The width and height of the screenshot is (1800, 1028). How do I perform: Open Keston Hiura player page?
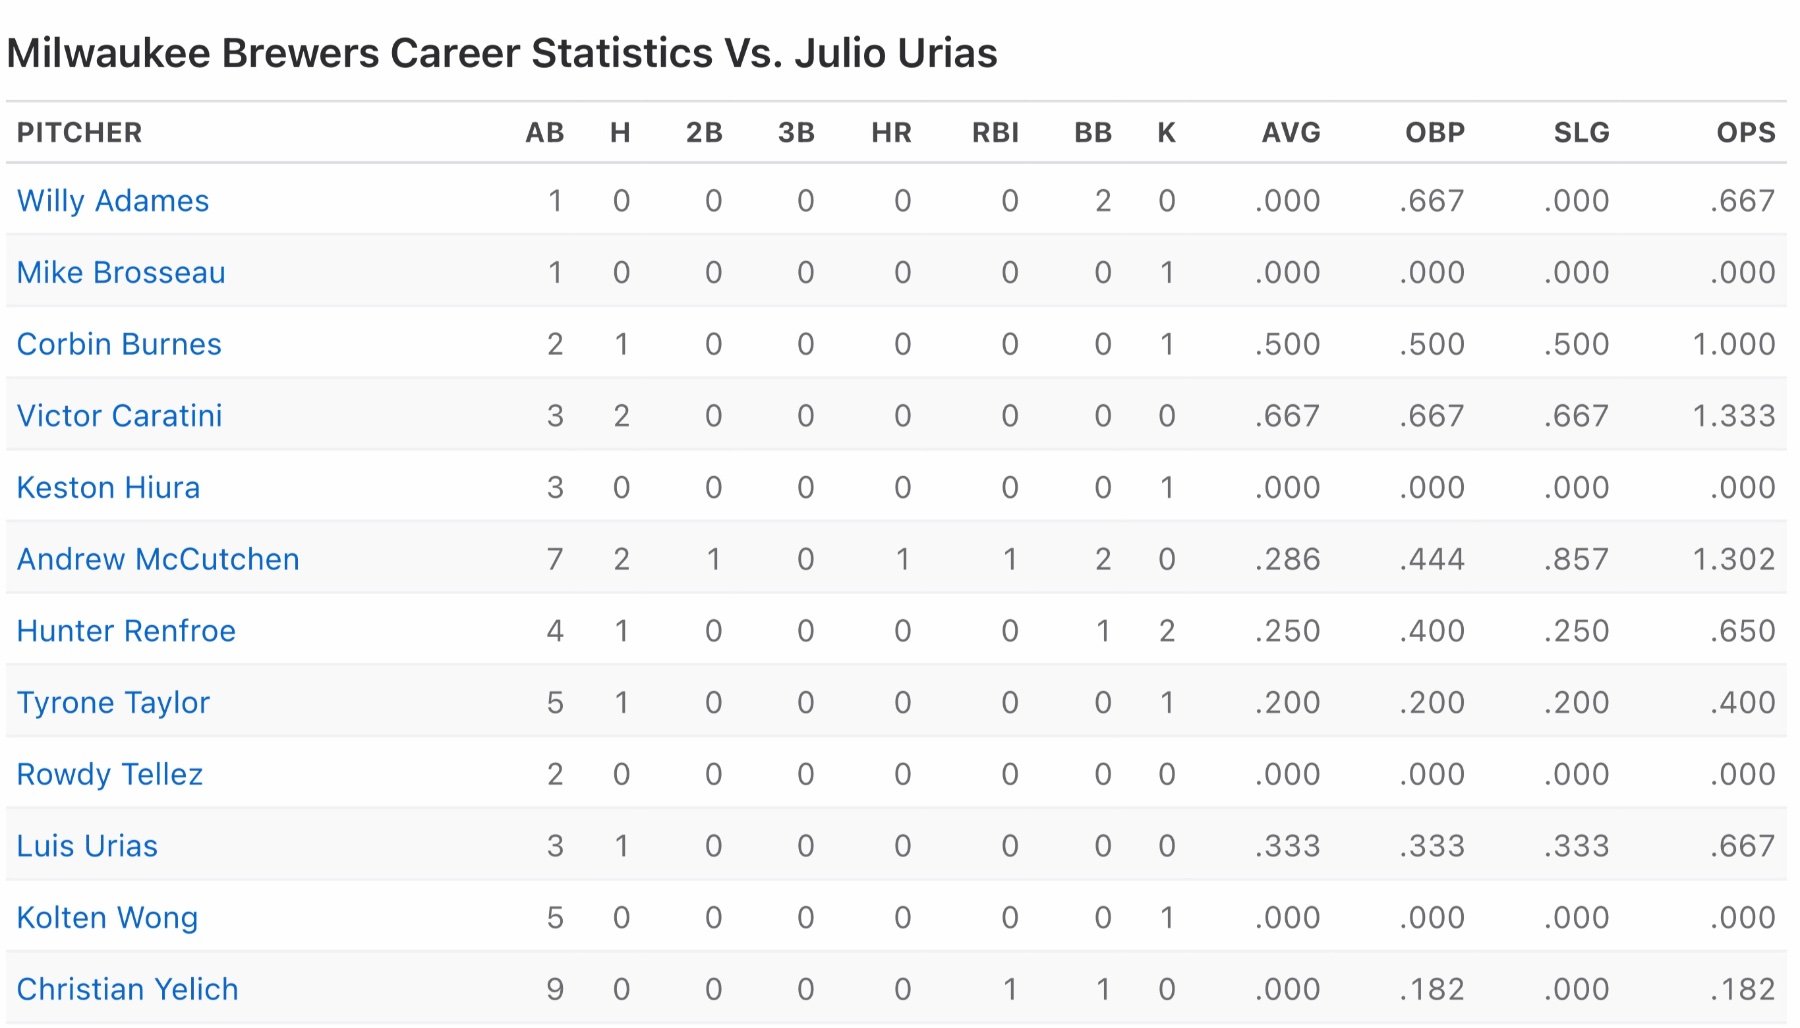108,488
